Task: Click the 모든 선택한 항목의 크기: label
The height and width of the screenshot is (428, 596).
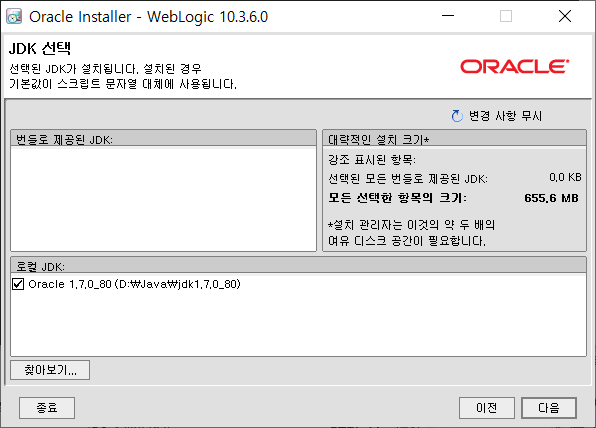Action: click(x=397, y=198)
